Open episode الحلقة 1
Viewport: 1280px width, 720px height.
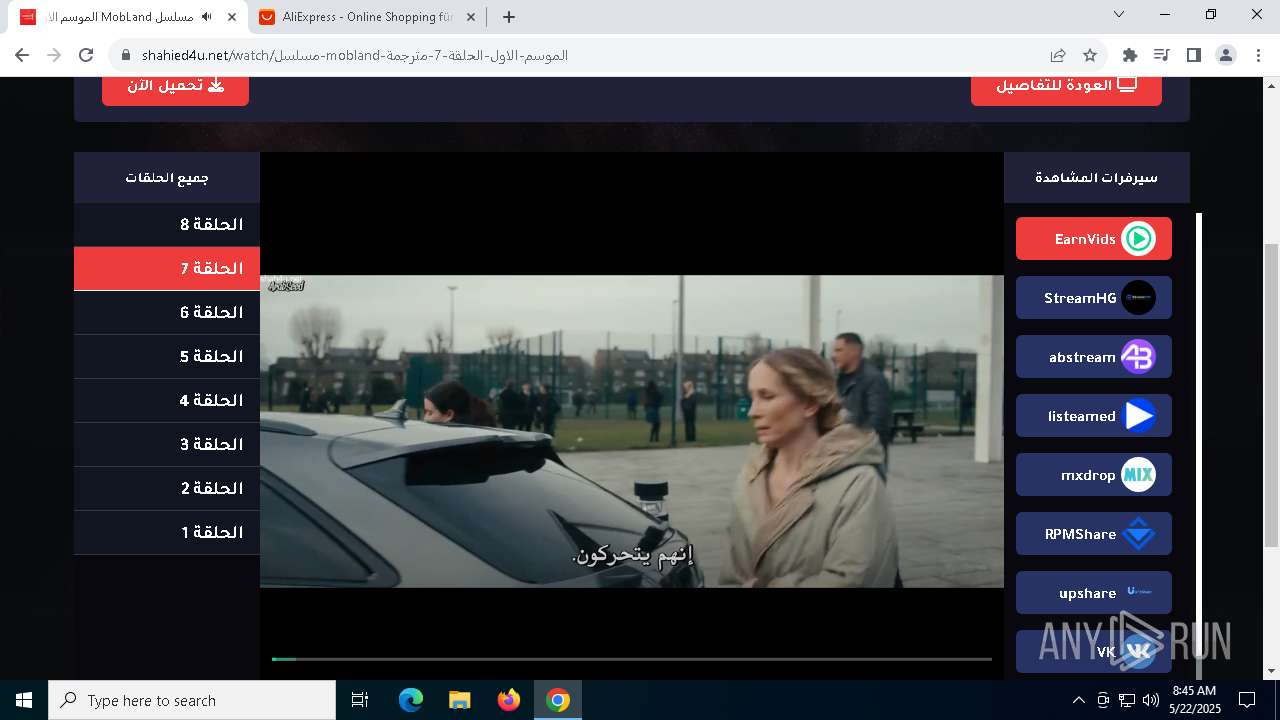click(167, 533)
